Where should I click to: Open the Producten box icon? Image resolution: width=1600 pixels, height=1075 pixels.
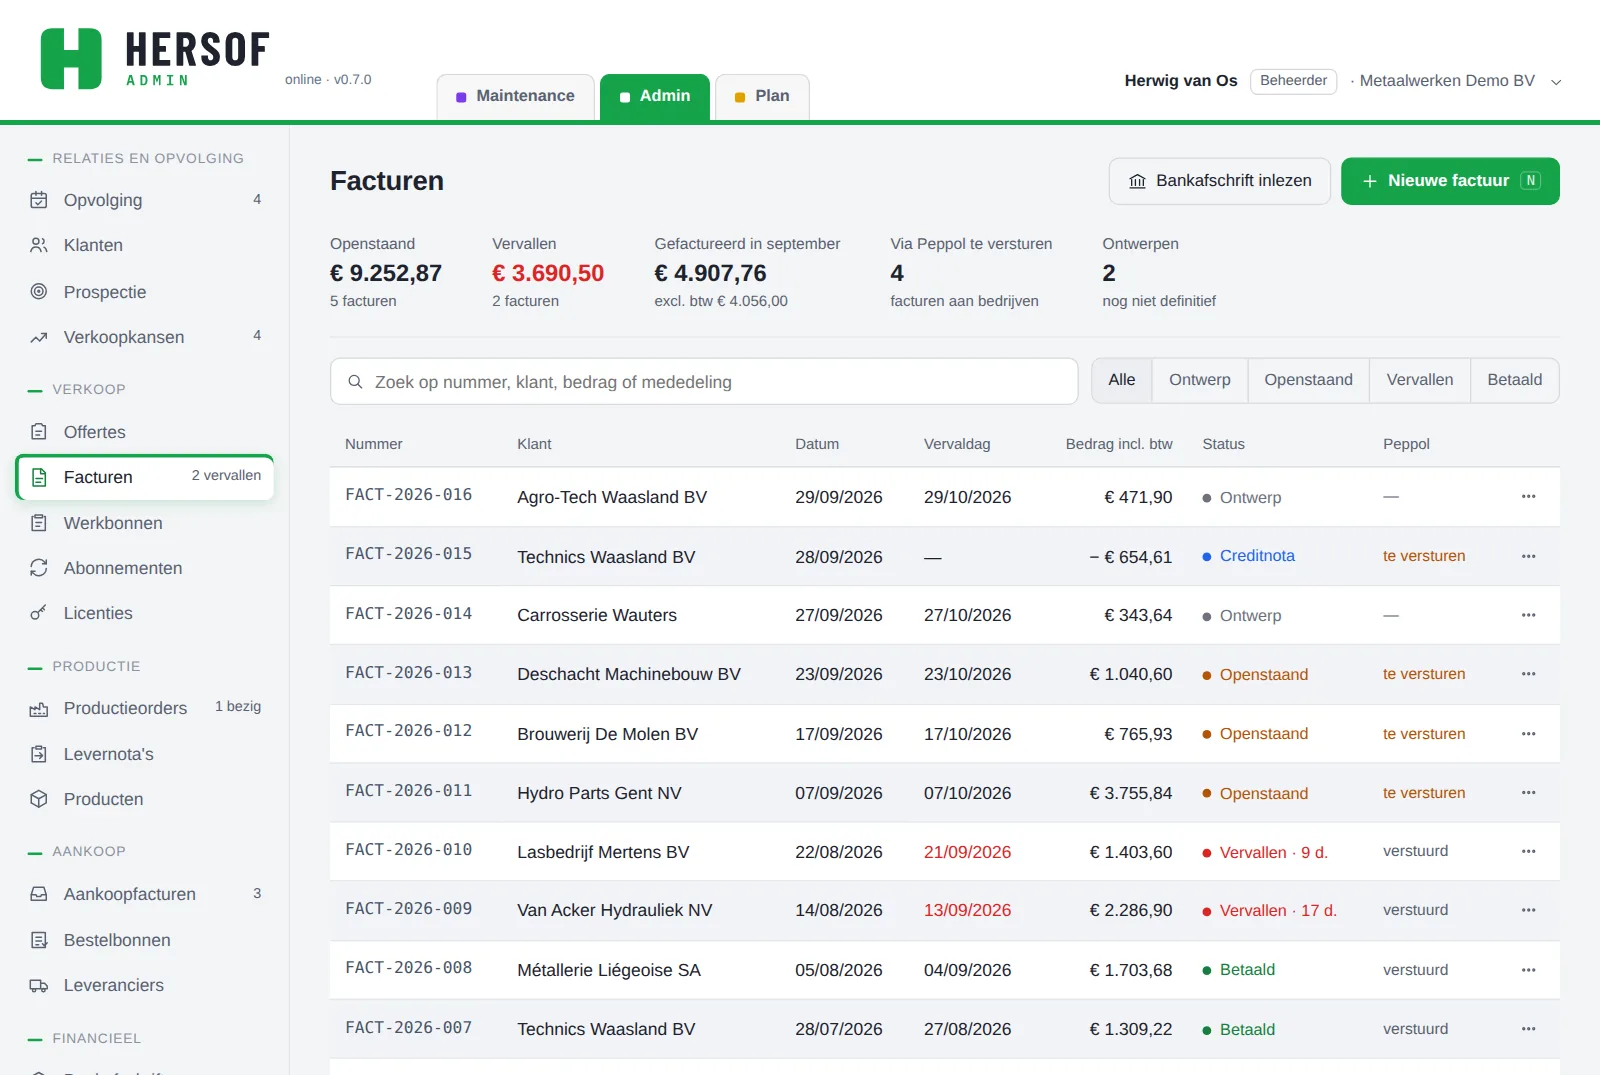[39, 799]
